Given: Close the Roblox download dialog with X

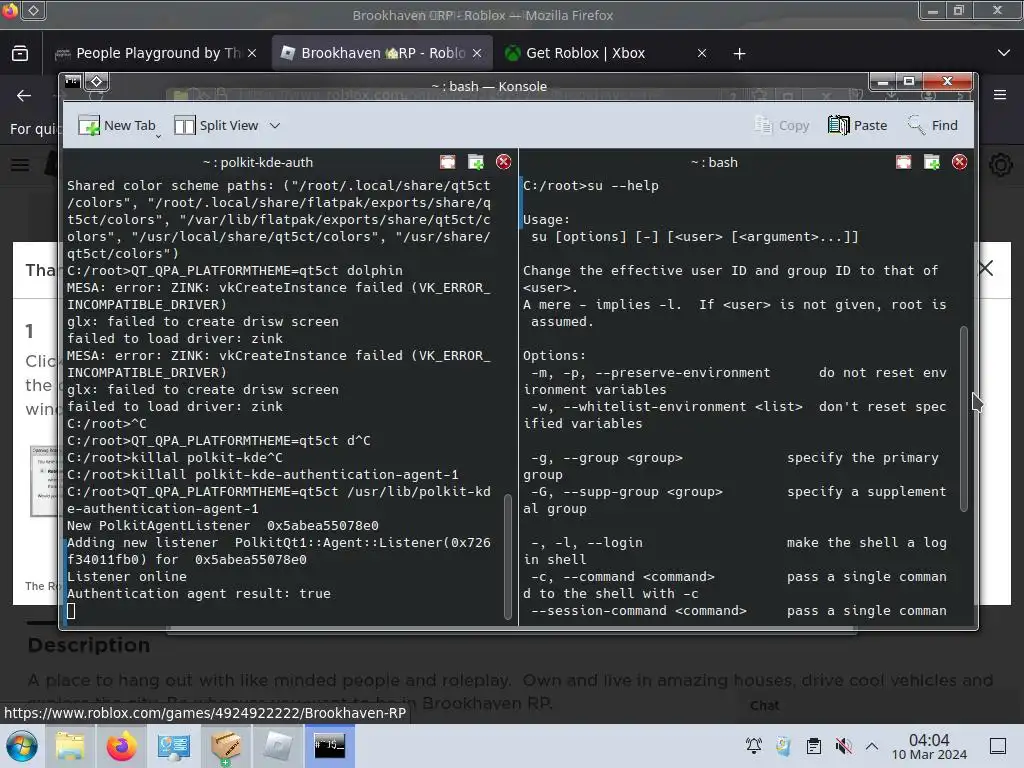Looking at the screenshot, I should tap(986, 268).
